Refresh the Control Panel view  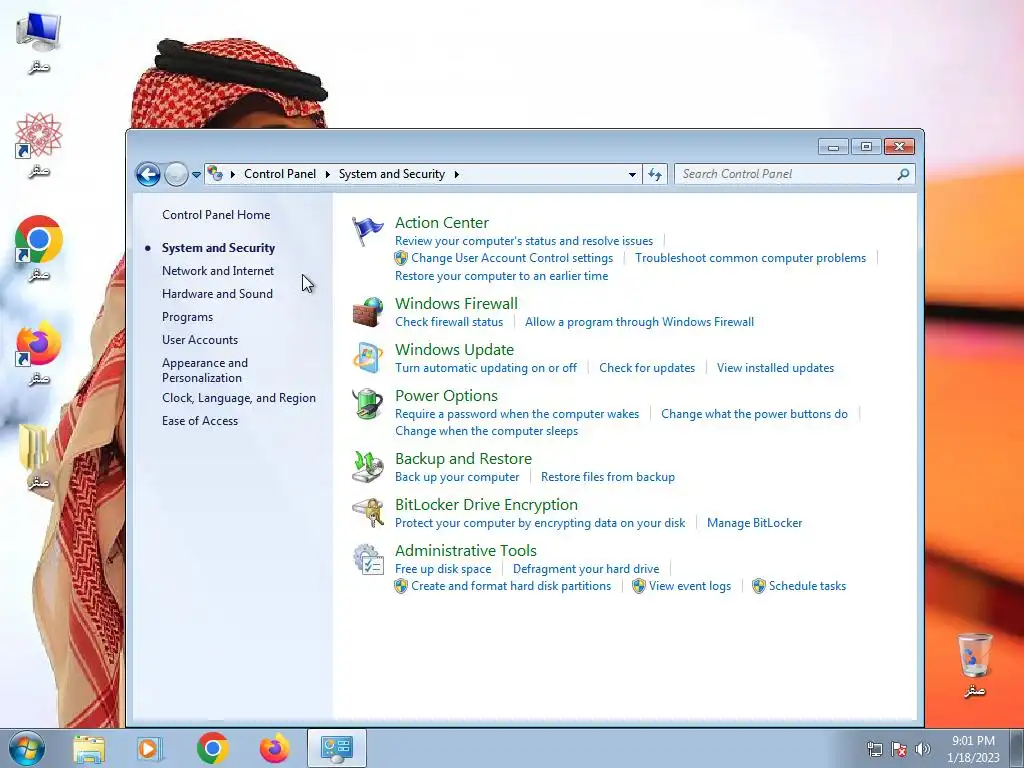(x=655, y=174)
